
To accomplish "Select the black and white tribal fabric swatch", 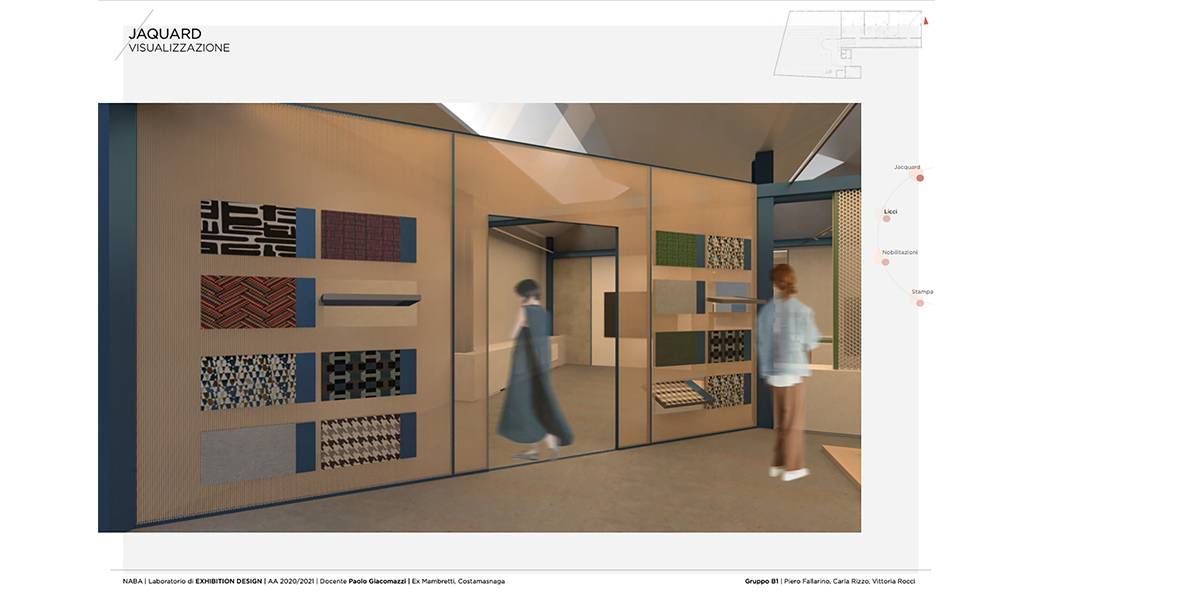I will click(x=248, y=229).
